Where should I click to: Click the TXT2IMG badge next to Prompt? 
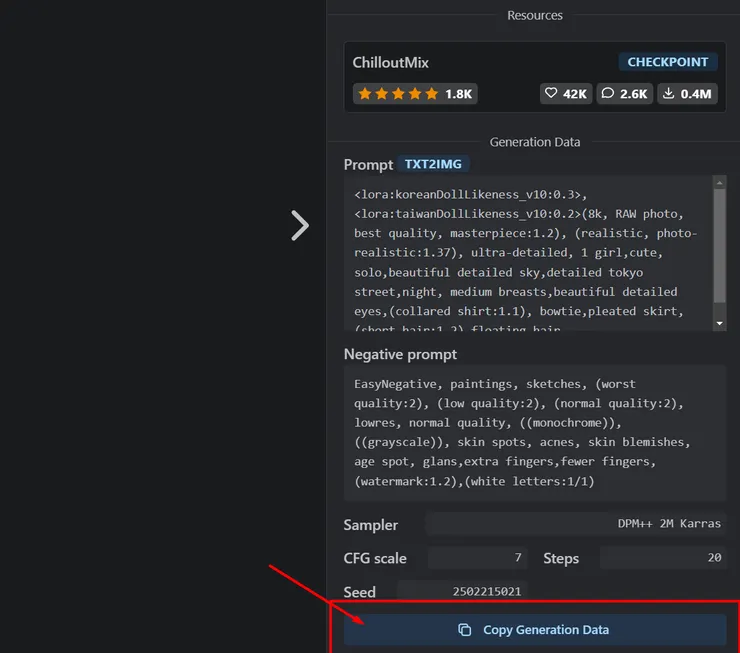pos(433,164)
